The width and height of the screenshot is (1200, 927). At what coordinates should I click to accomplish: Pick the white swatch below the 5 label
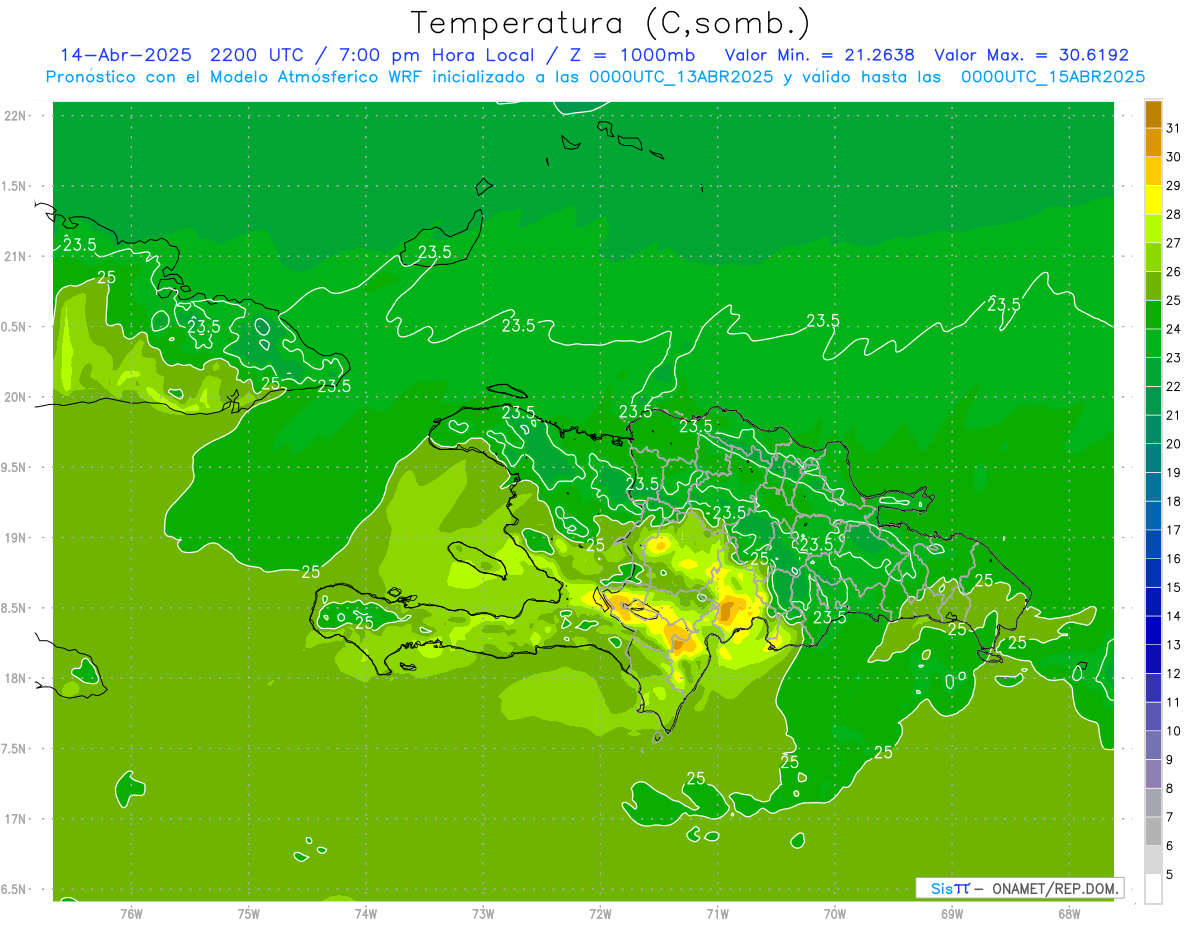coord(1154,889)
